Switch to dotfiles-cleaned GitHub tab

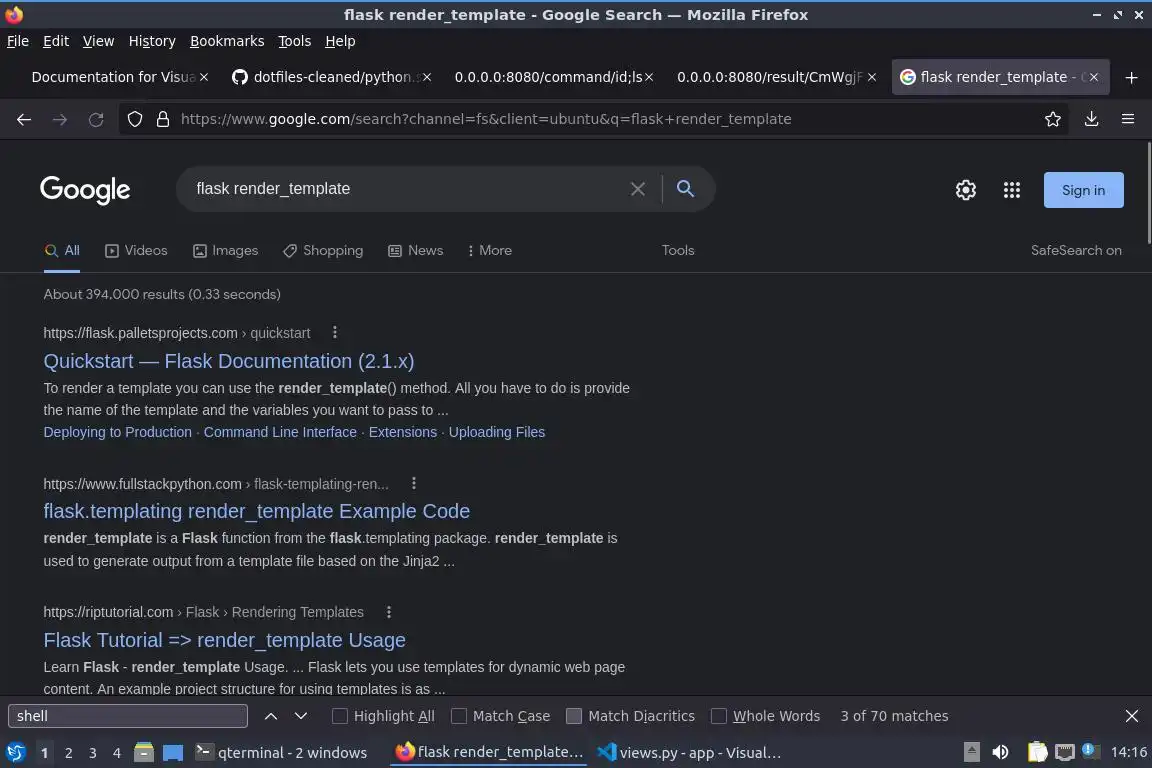(331, 77)
